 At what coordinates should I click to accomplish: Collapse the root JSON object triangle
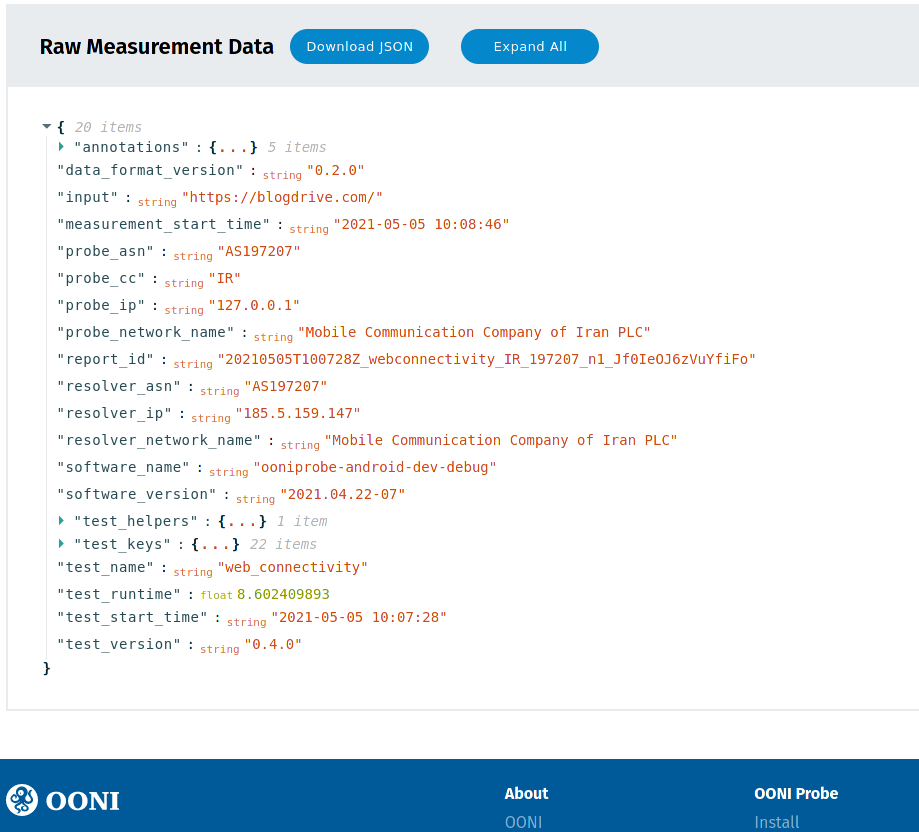coord(46,126)
